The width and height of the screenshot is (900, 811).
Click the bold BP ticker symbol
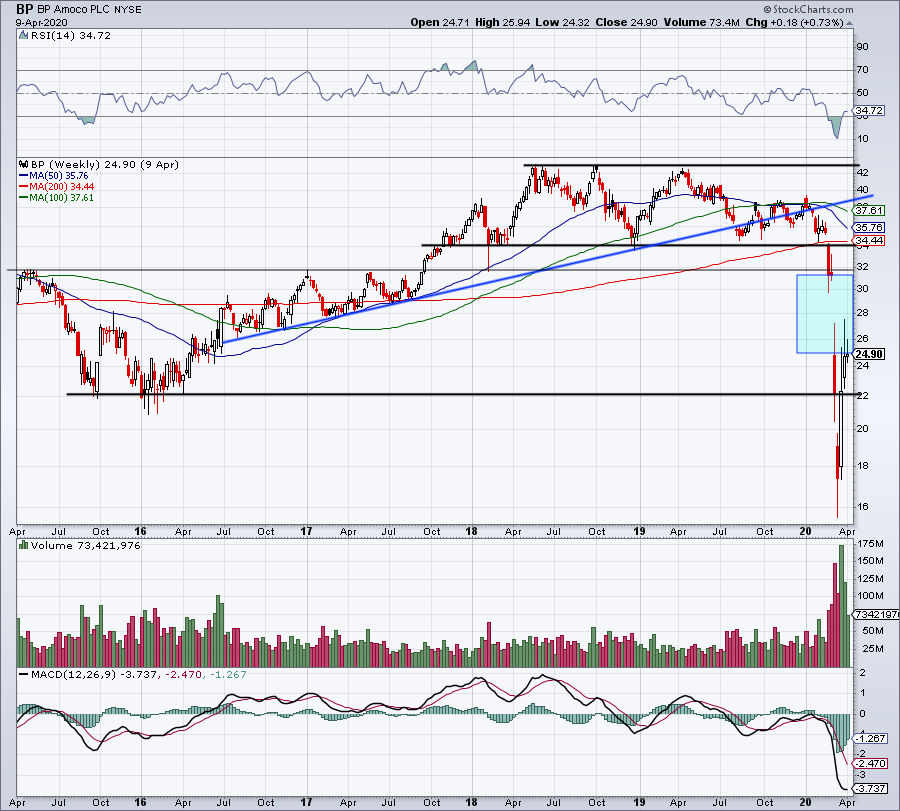point(25,9)
